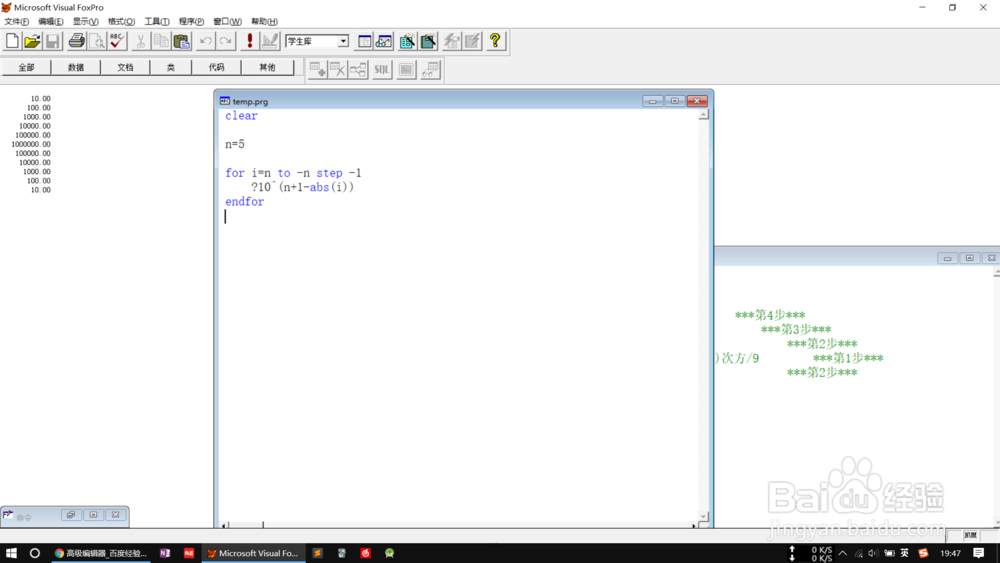Open the notification center icon in taskbar

978,553
